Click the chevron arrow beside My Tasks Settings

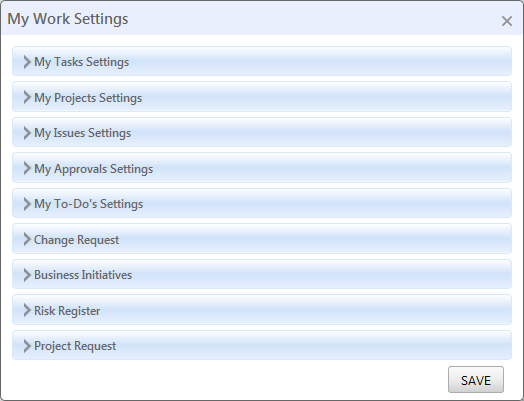27,62
